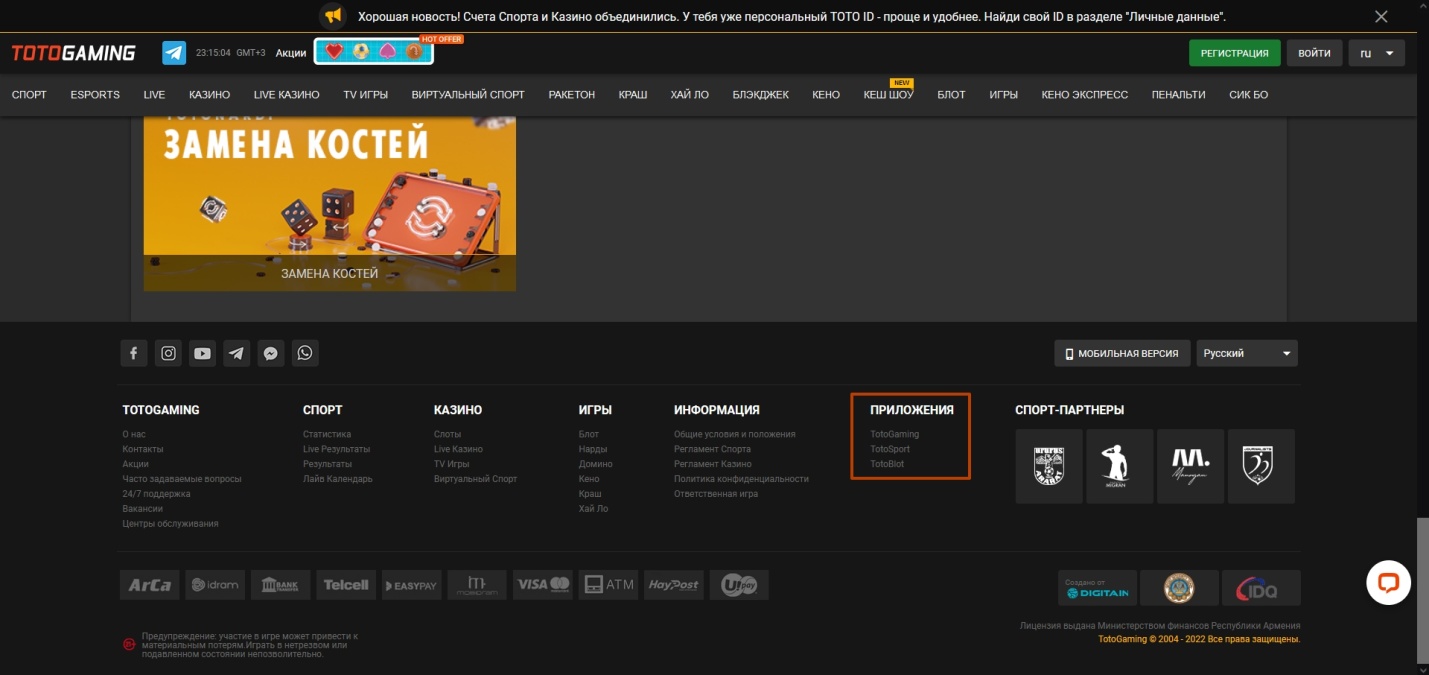Open Общие условия и положения link
The height and width of the screenshot is (675, 1429).
pos(735,434)
